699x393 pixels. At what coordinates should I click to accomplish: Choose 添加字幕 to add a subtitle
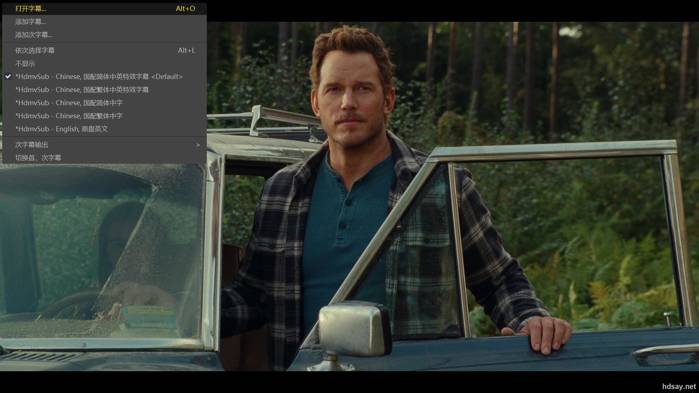tap(104, 21)
